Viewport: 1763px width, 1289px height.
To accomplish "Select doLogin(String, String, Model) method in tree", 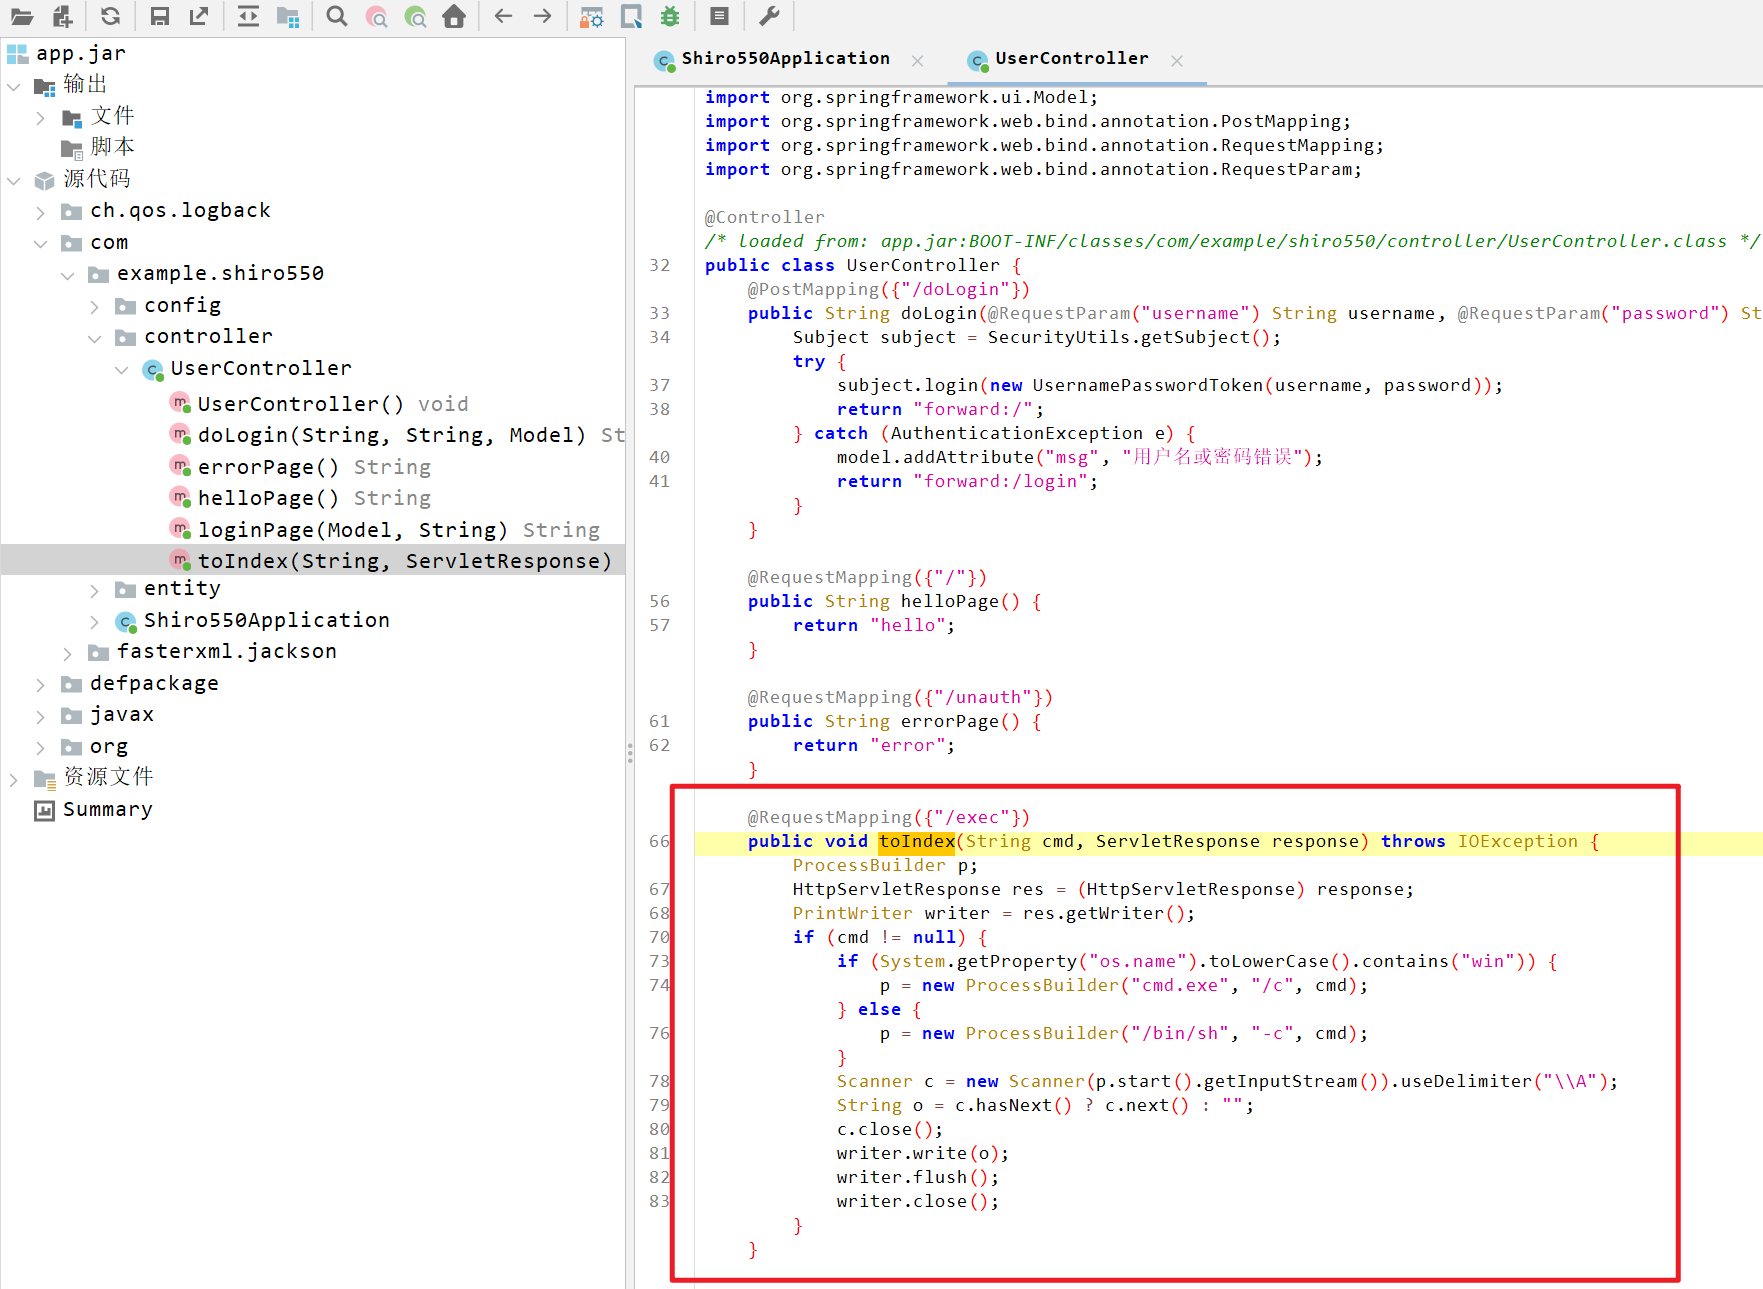I will [x=391, y=435].
